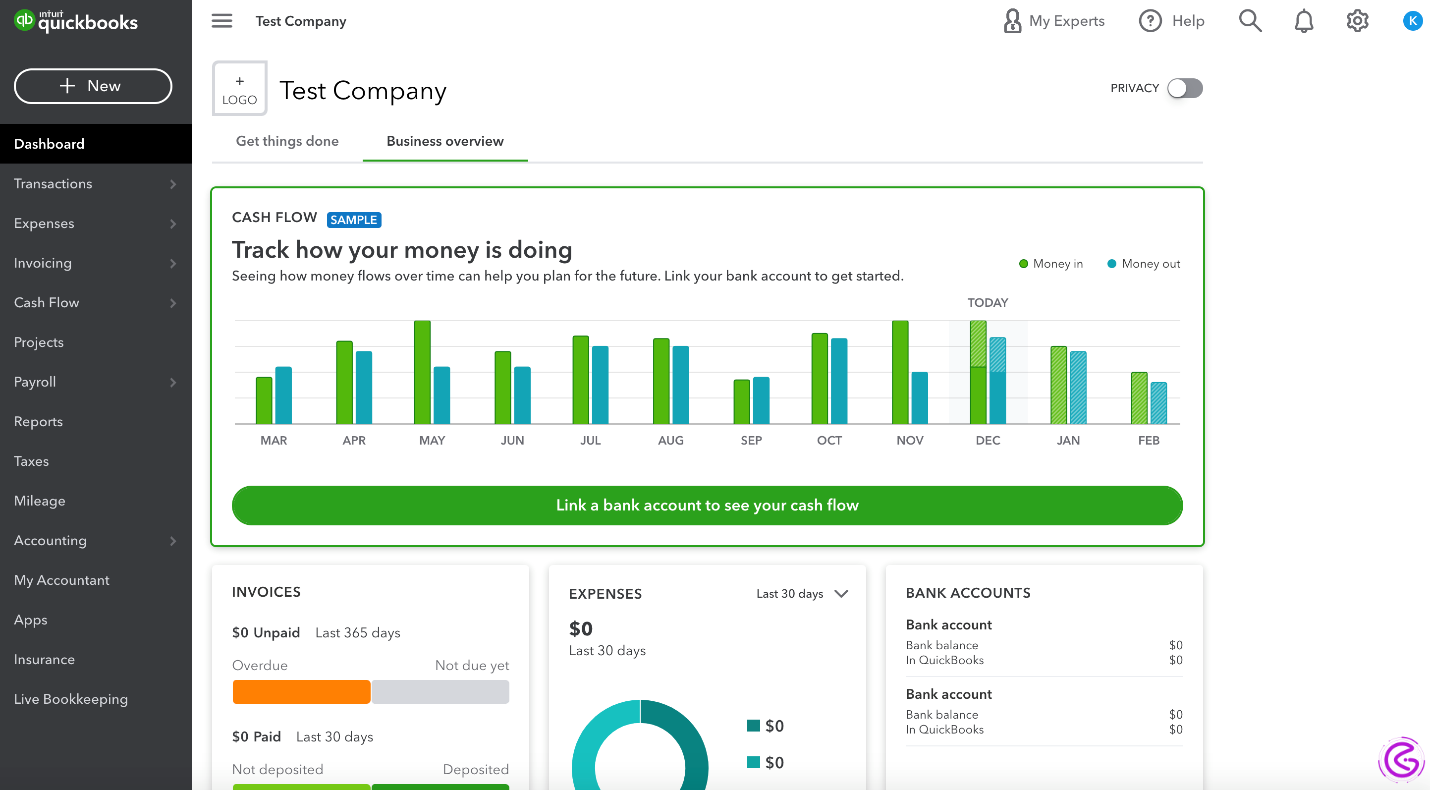Click the My Experts icon
The image size is (1430, 790).
pyautogui.click(x=1012, y=20)
